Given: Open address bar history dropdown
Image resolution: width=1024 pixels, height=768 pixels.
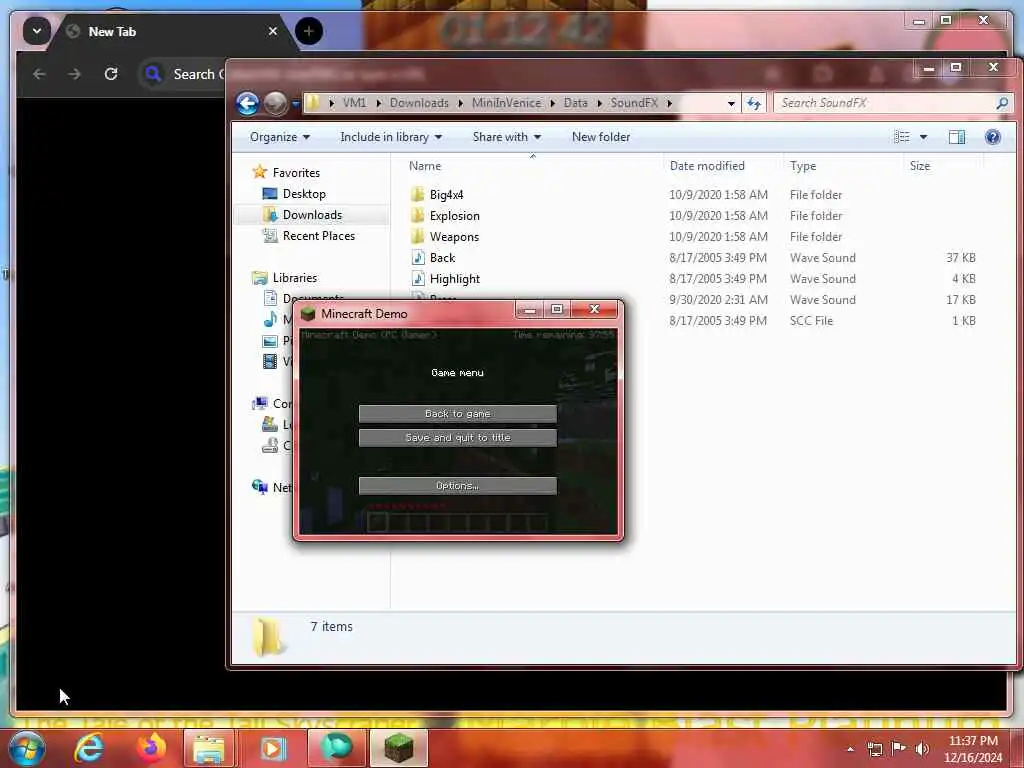Looking at the screenshot, I should (731, 103).
